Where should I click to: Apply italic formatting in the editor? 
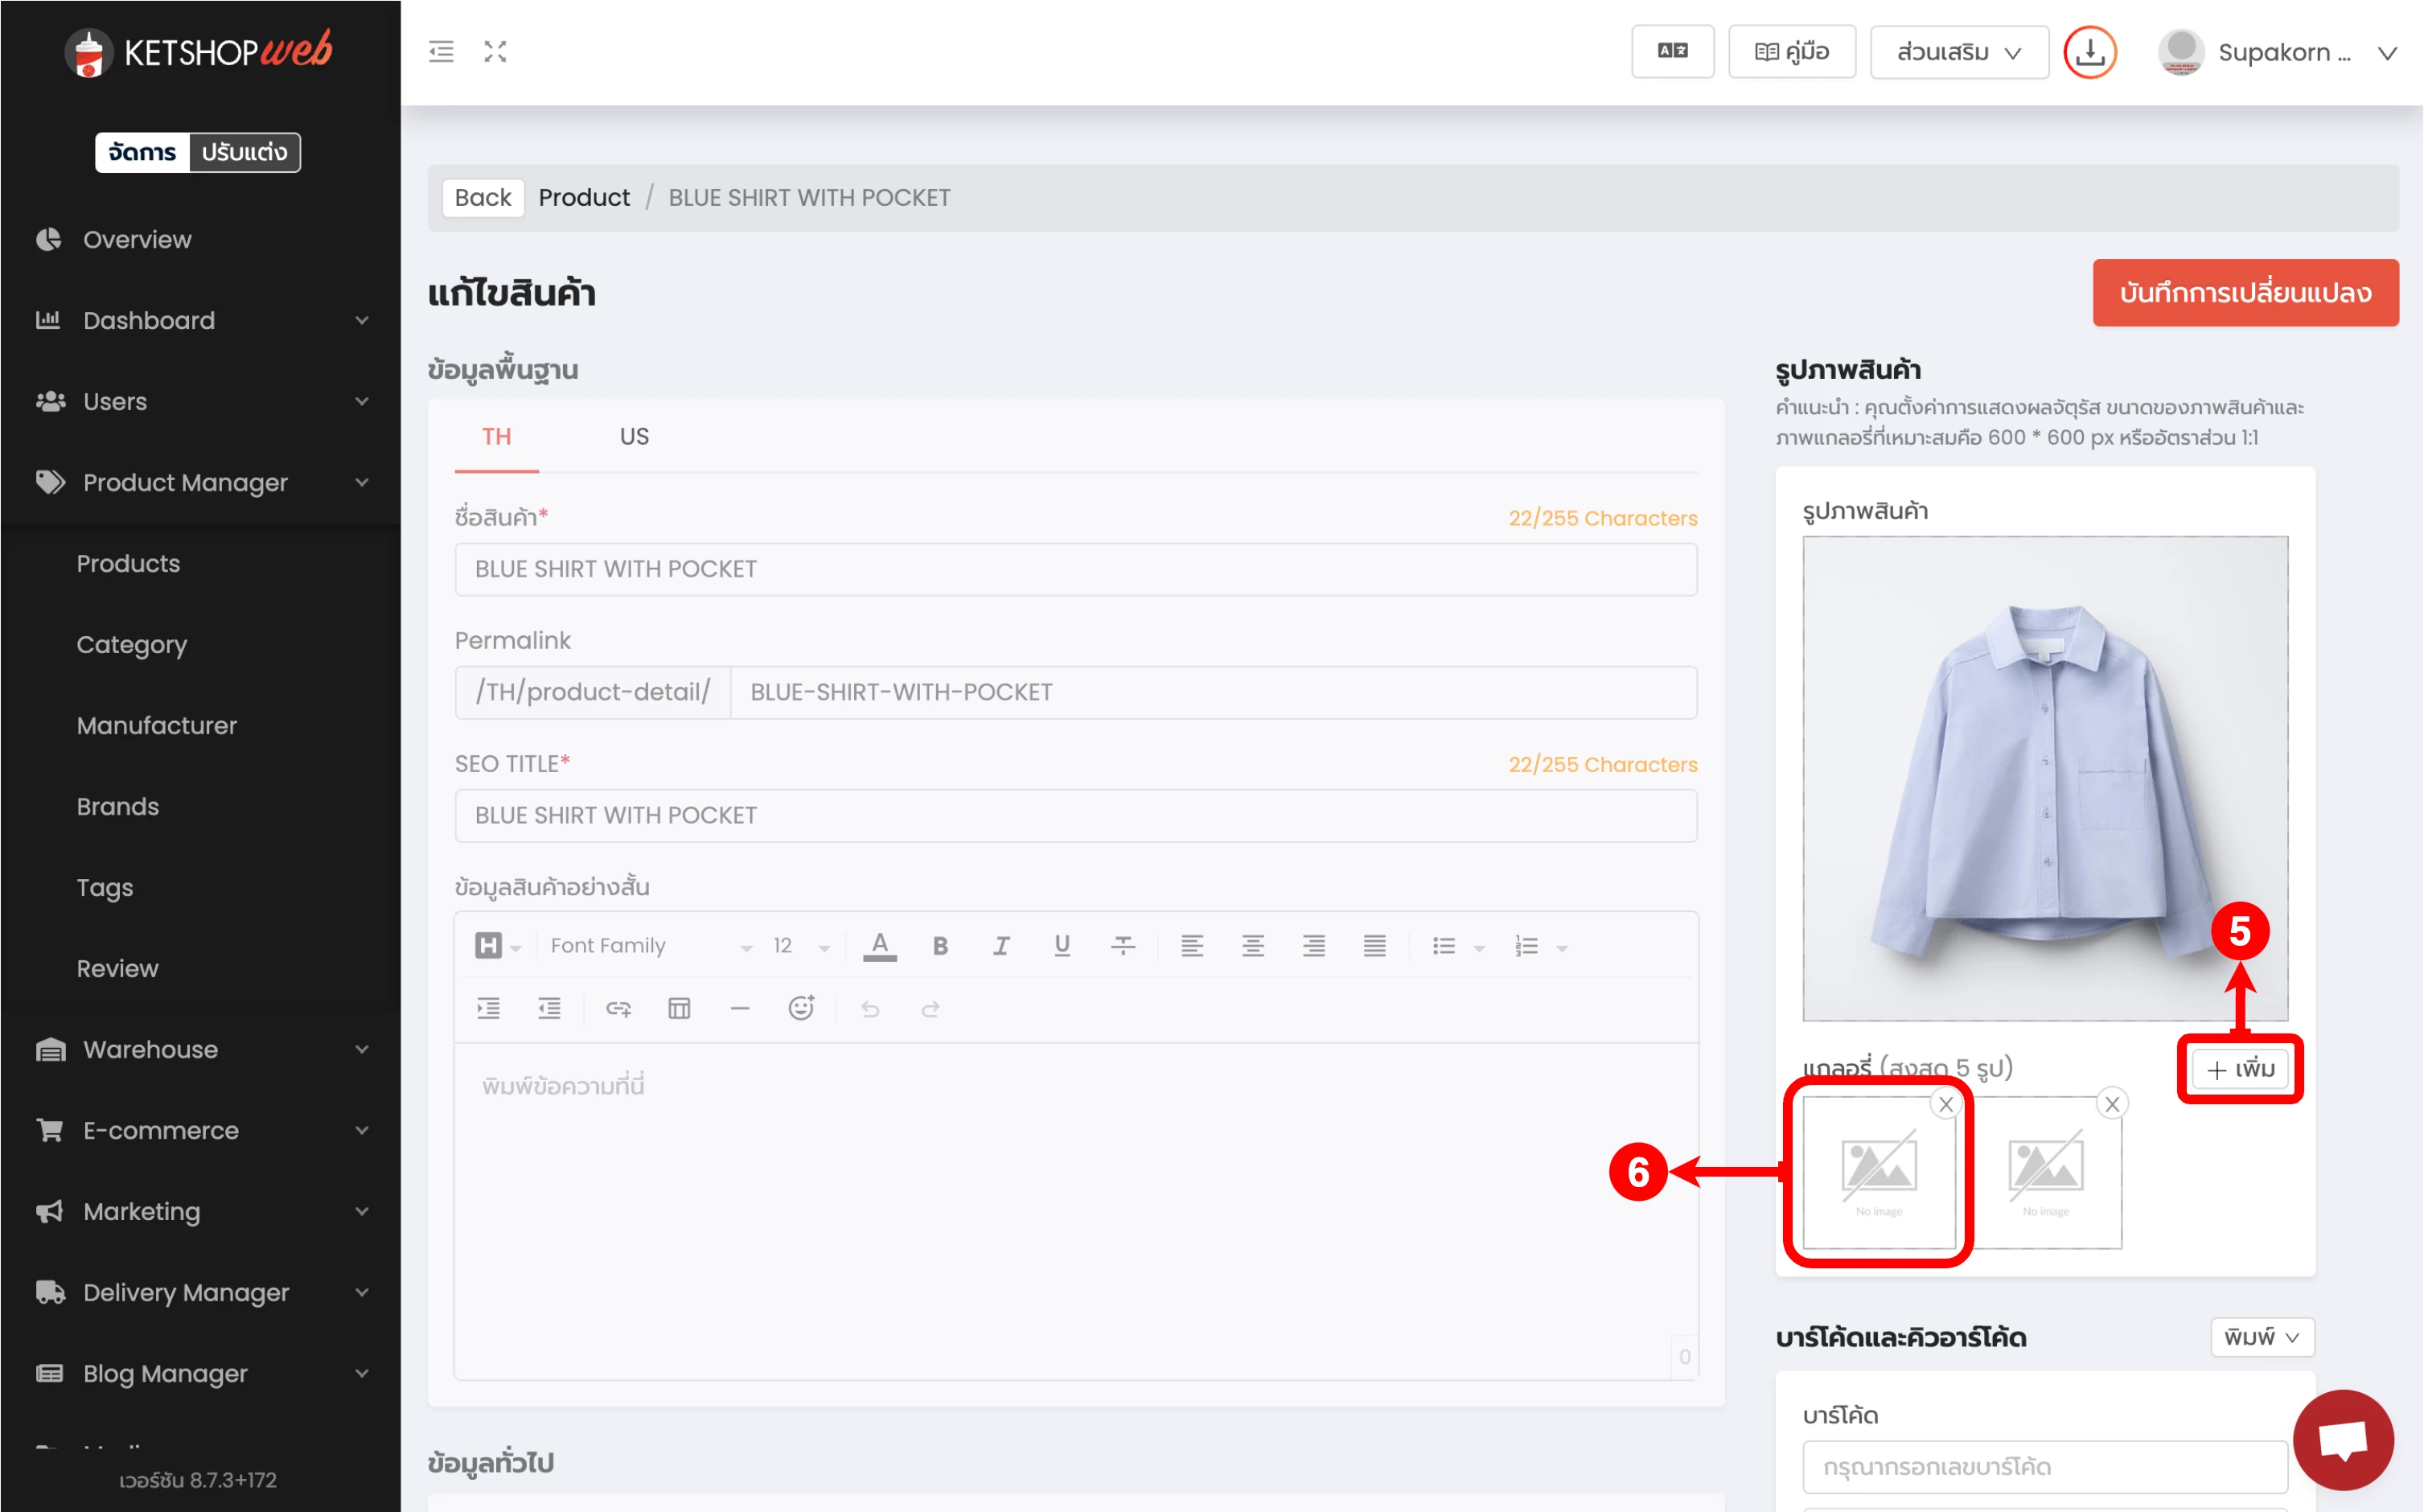[x=1001, y=946]
